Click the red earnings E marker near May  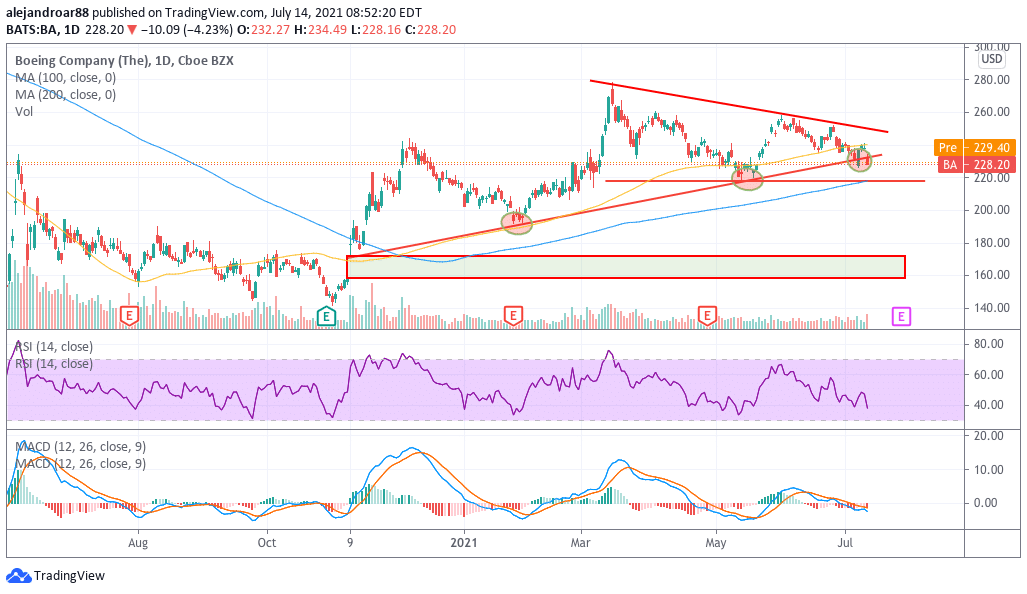tap(707, 316)
